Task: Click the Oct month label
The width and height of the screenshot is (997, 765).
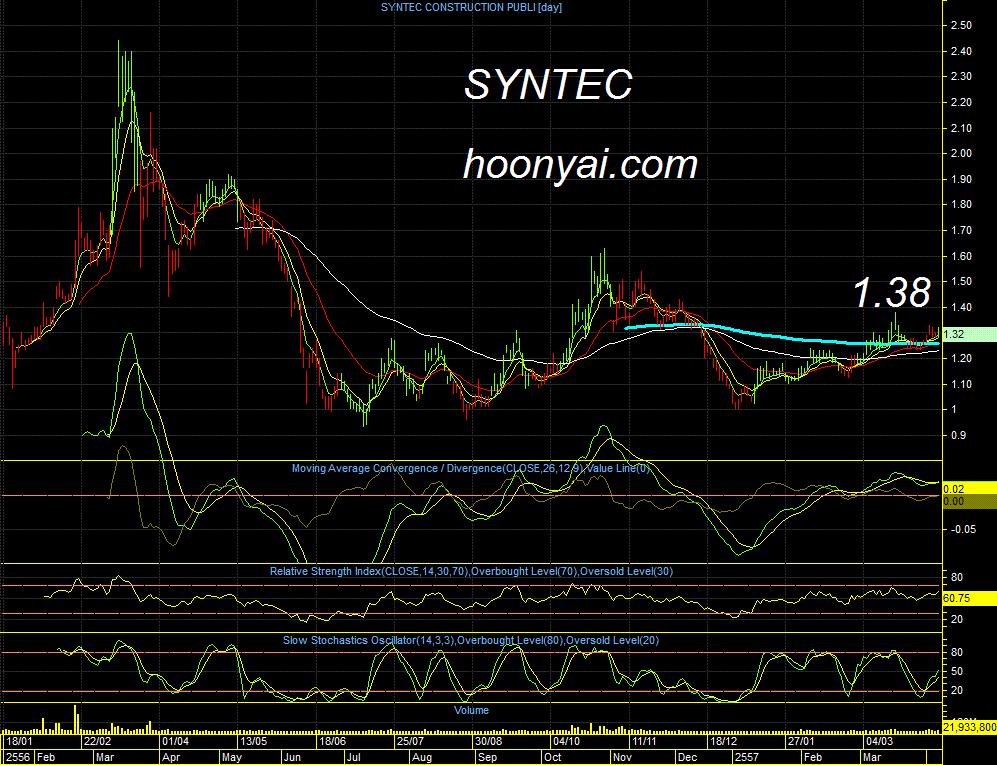Action: [x=553, y=757]
